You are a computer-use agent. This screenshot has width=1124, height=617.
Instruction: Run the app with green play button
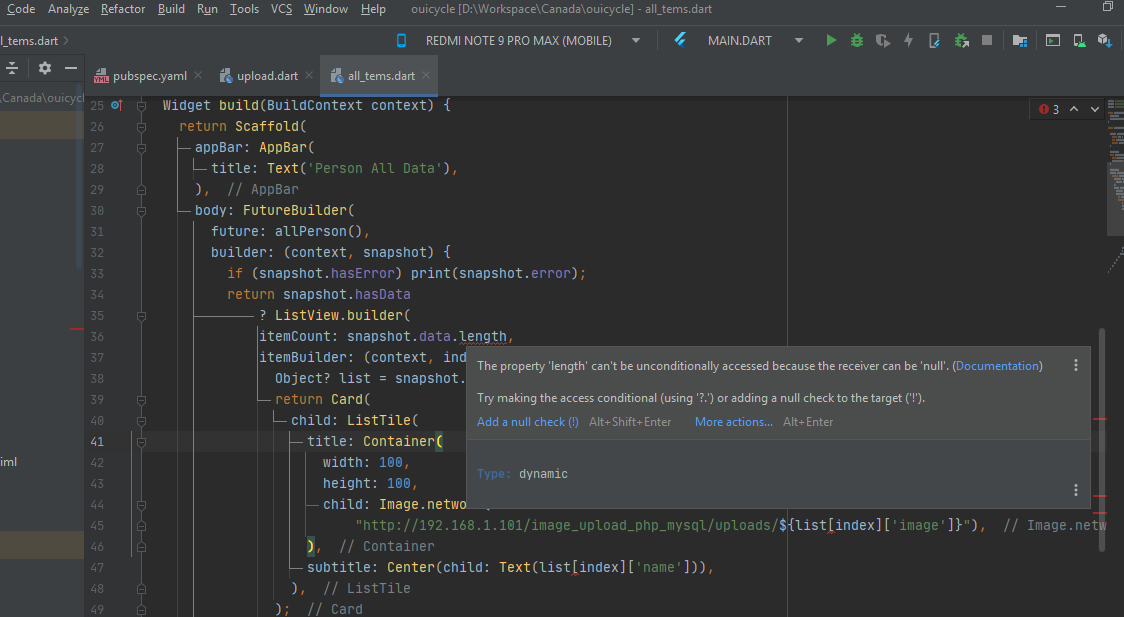[831, 40]
